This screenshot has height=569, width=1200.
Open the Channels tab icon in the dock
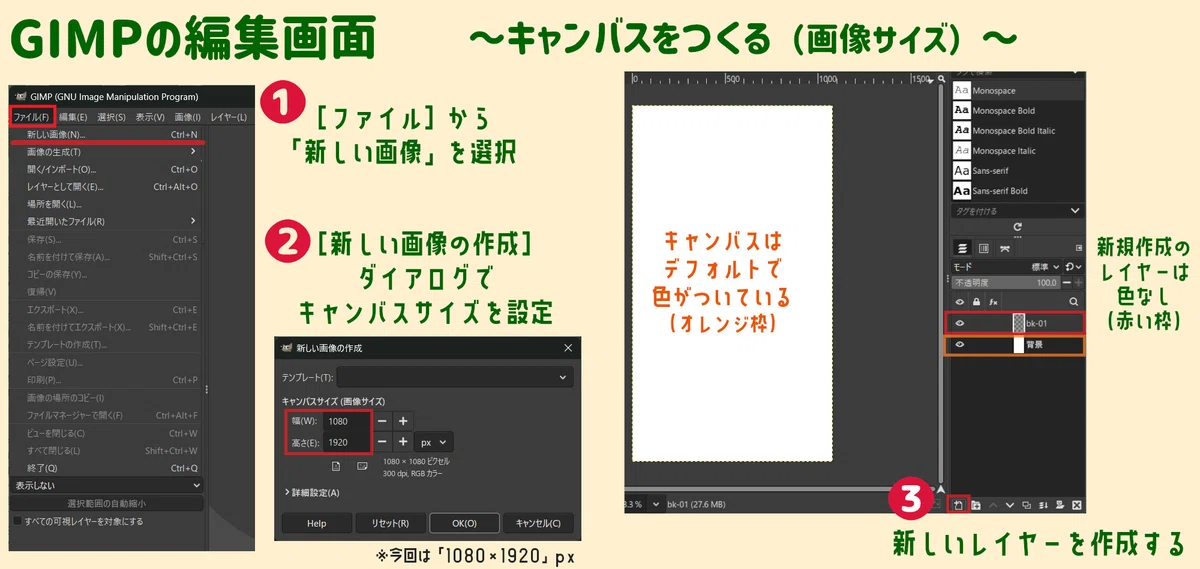tap(984, 248)
